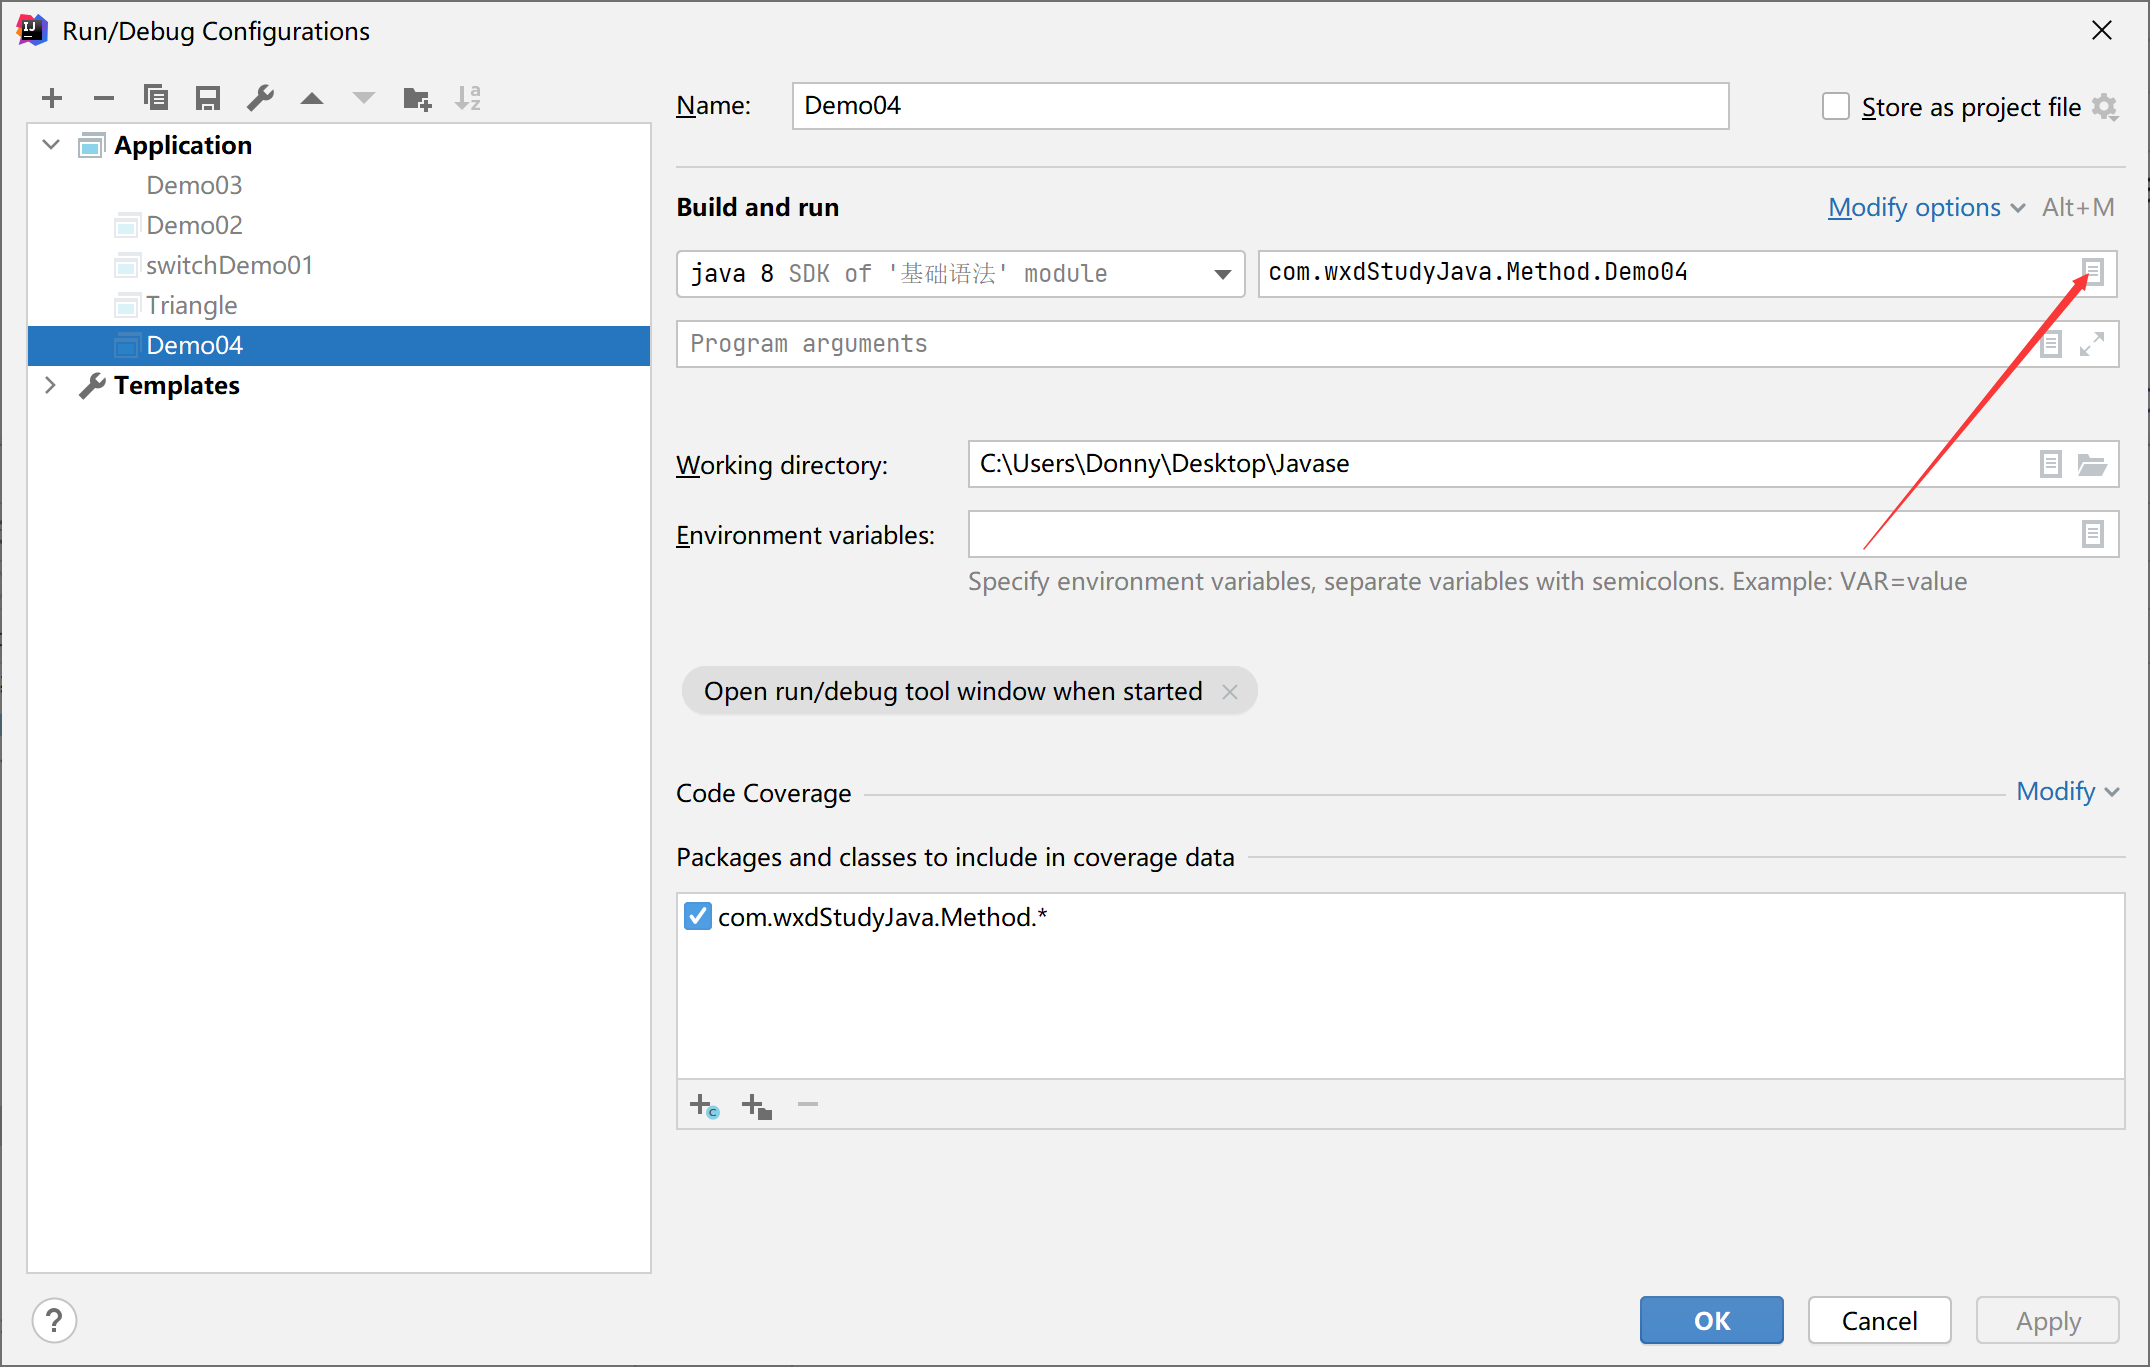The width and height of the screenshot is (2150, 1367).
Task: Add class to coverage list
Action: pos(704,1106)
